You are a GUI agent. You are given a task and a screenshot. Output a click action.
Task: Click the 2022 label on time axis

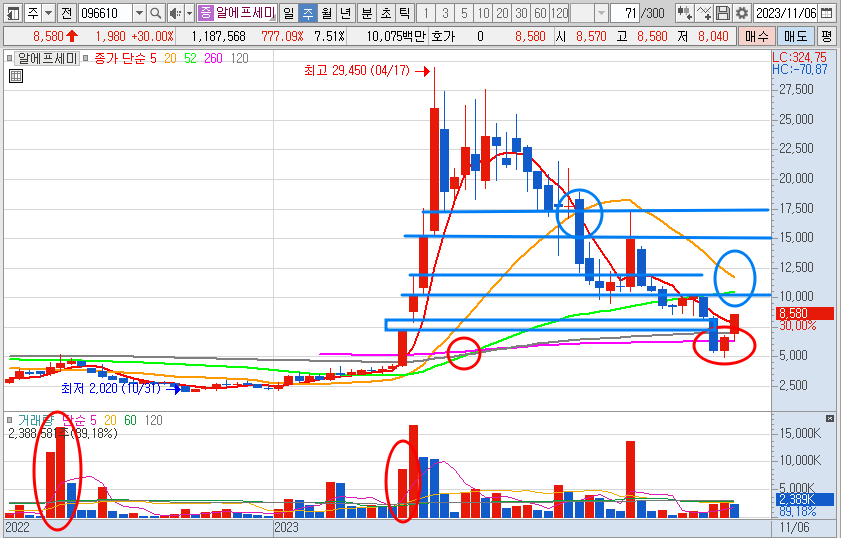[x=17, y=527]
